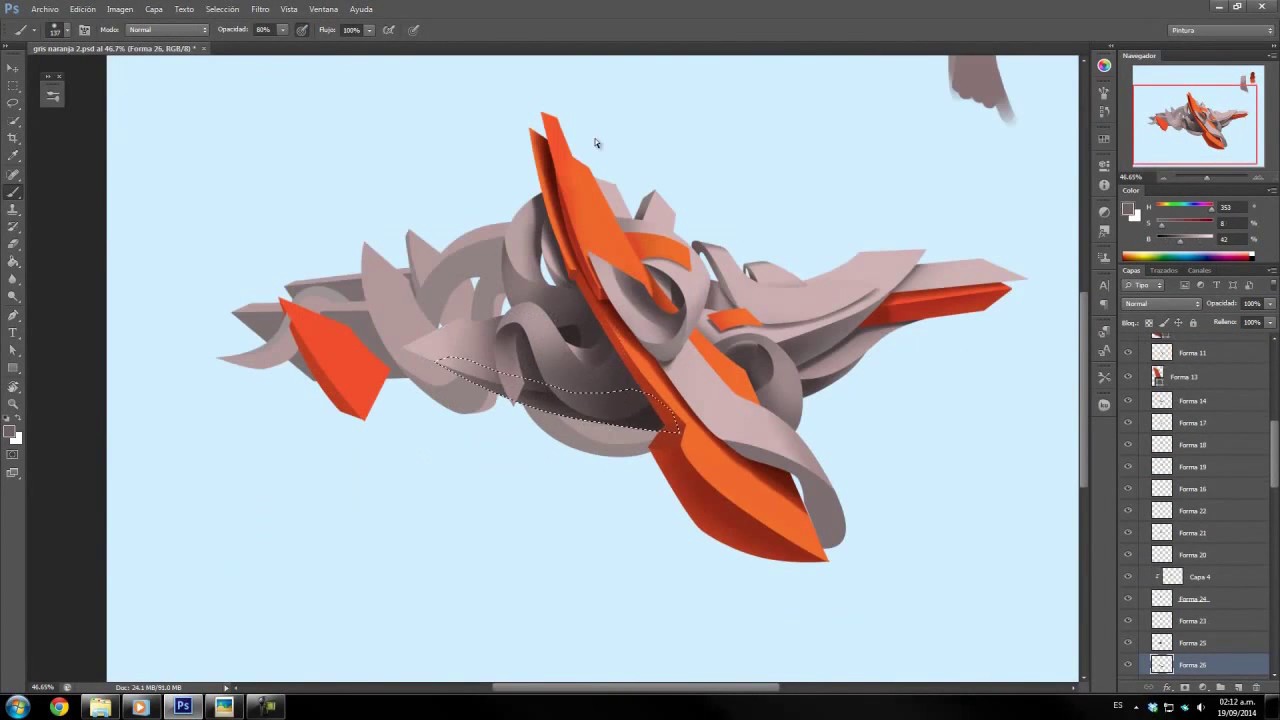Select the Hand tool
The image size is (1280, 720).
point(13,386)
